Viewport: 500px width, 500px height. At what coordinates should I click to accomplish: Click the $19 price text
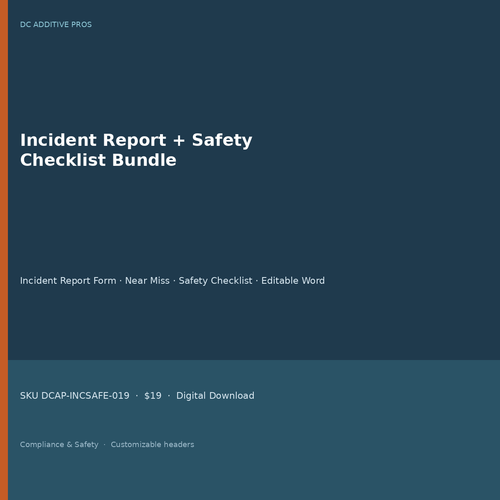153,396
